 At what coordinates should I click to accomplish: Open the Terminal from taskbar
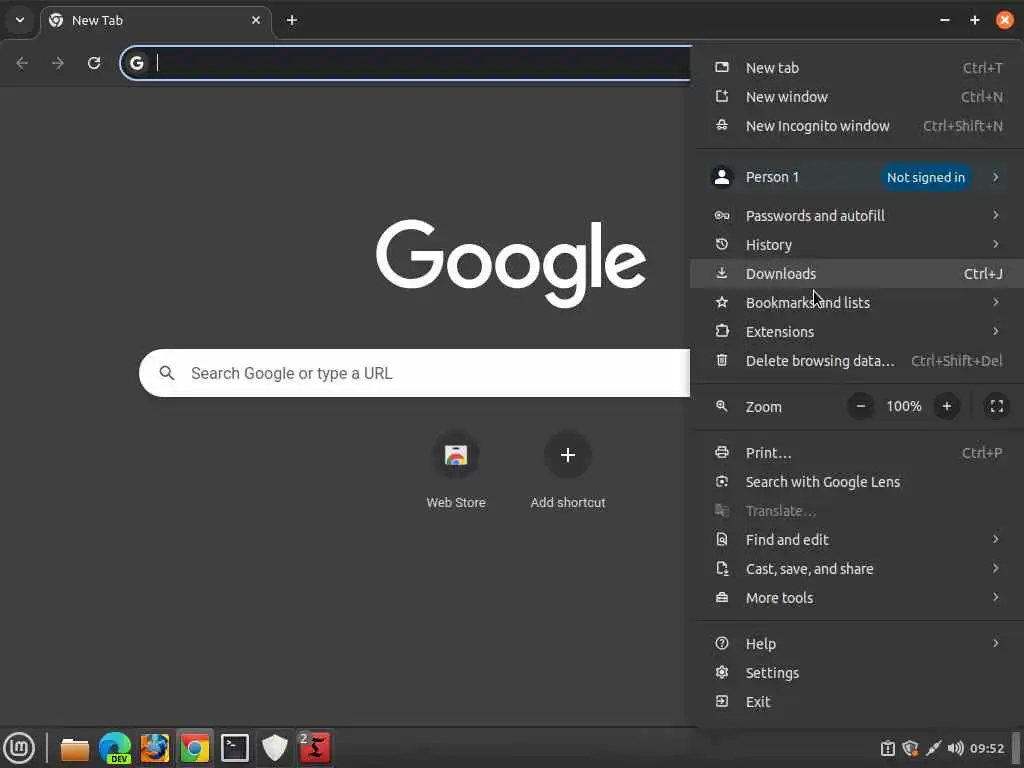point(234,748)
